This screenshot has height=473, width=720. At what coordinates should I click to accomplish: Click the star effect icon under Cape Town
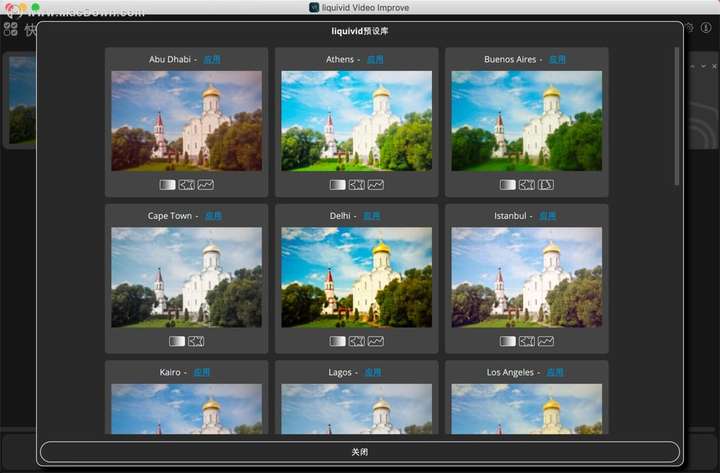196,341
